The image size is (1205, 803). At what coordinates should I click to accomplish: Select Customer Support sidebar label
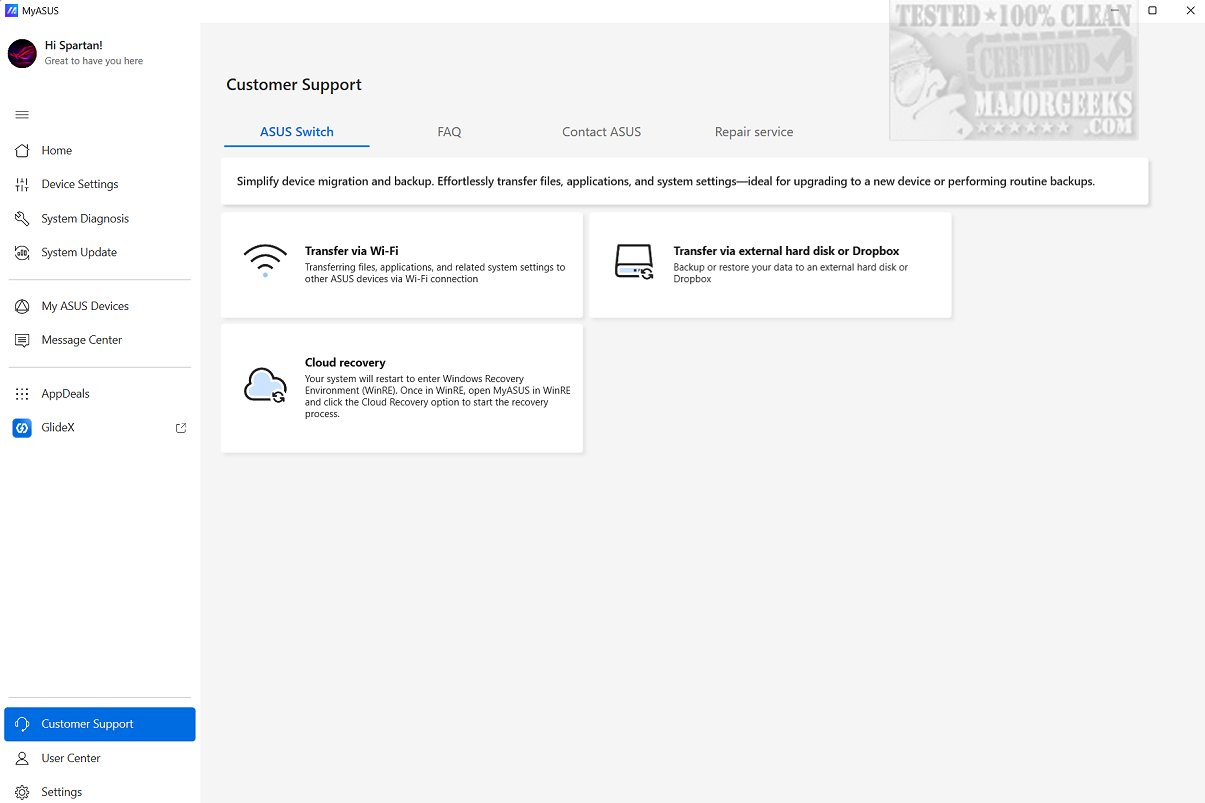(x=87, y=724)
